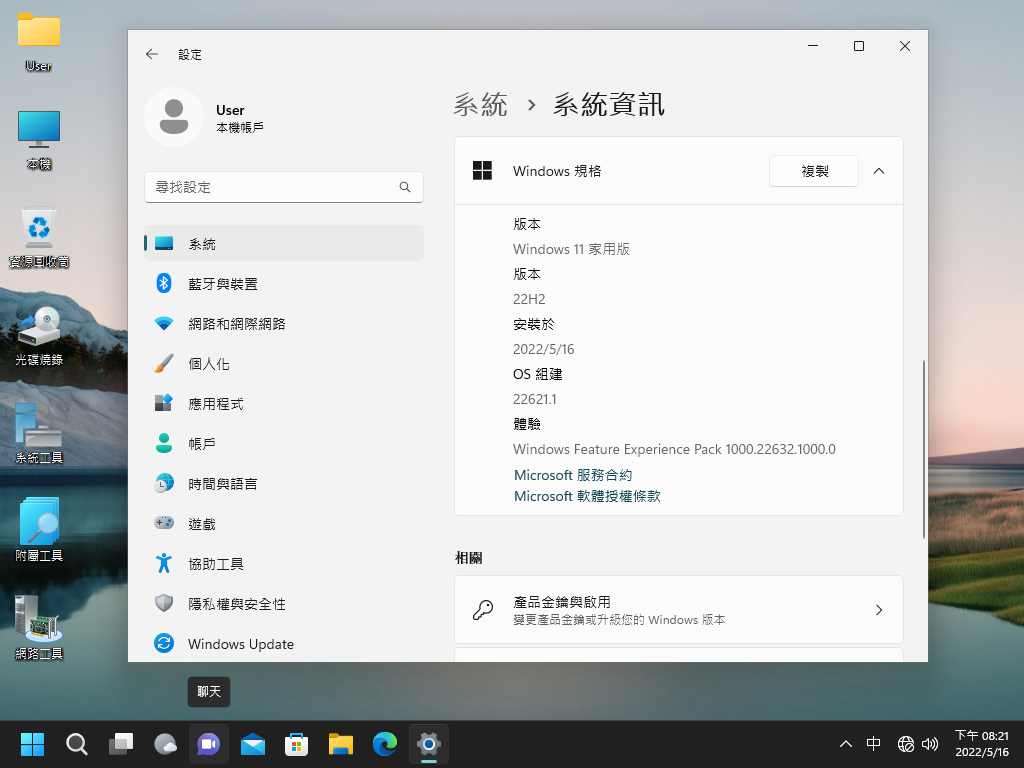Open 個人化 settings

pyautogui.click(x=284, y=364)
